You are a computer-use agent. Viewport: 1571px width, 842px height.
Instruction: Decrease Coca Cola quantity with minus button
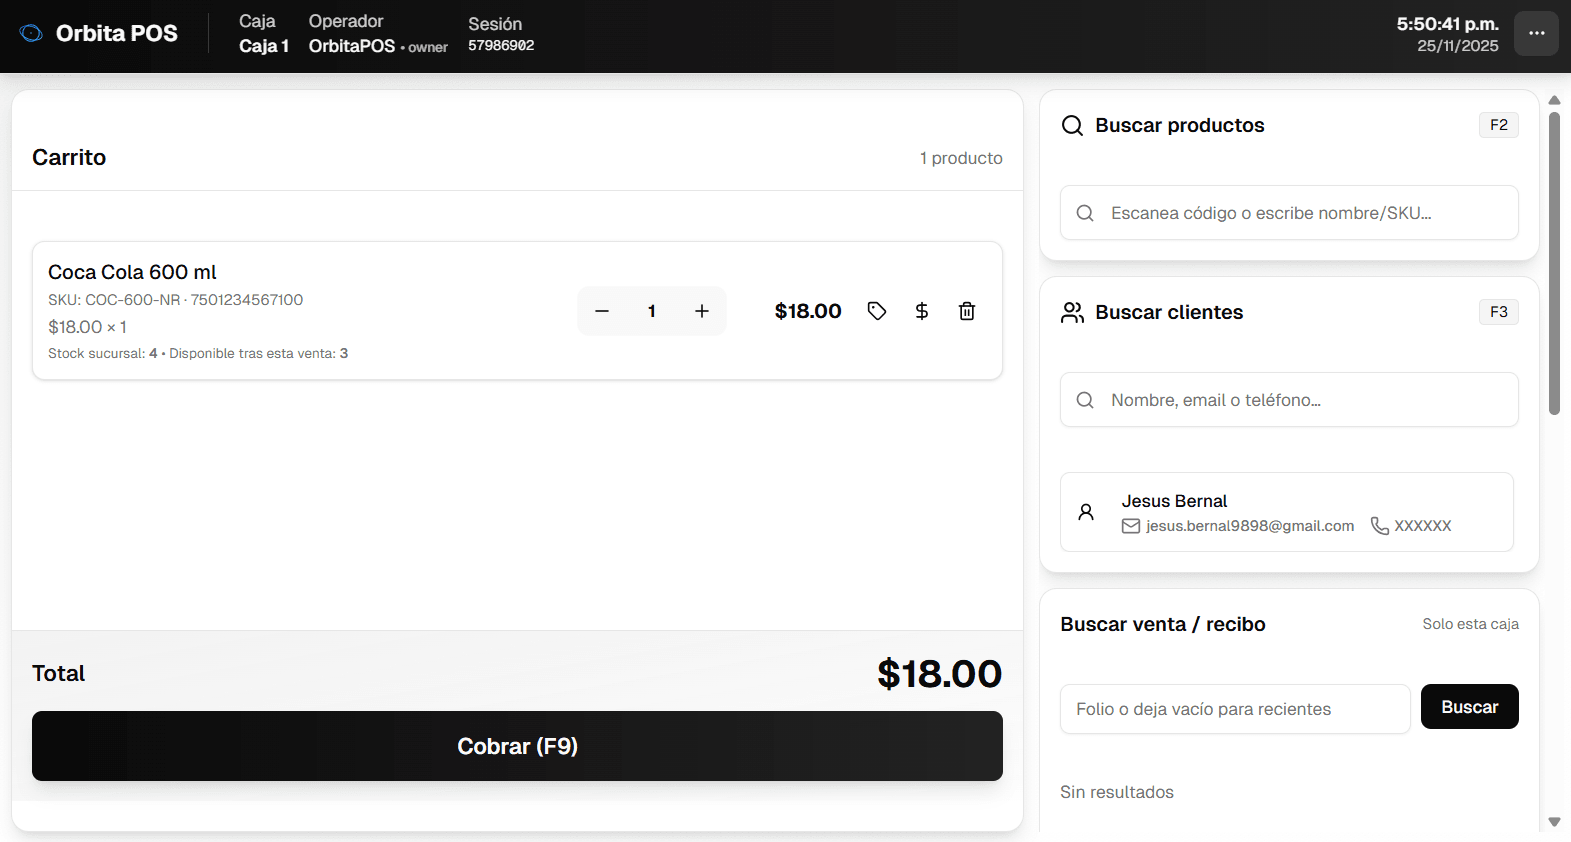[602, 311]
